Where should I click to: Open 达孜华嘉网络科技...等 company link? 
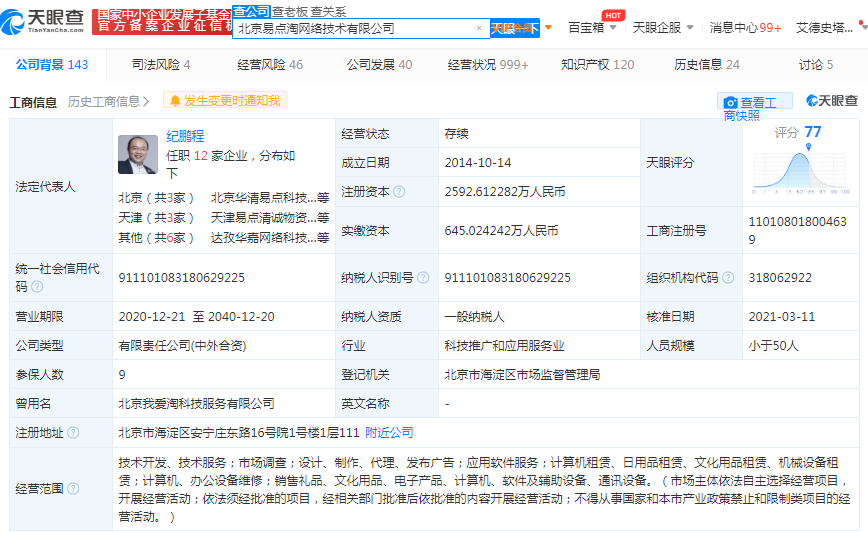point(270,237)
